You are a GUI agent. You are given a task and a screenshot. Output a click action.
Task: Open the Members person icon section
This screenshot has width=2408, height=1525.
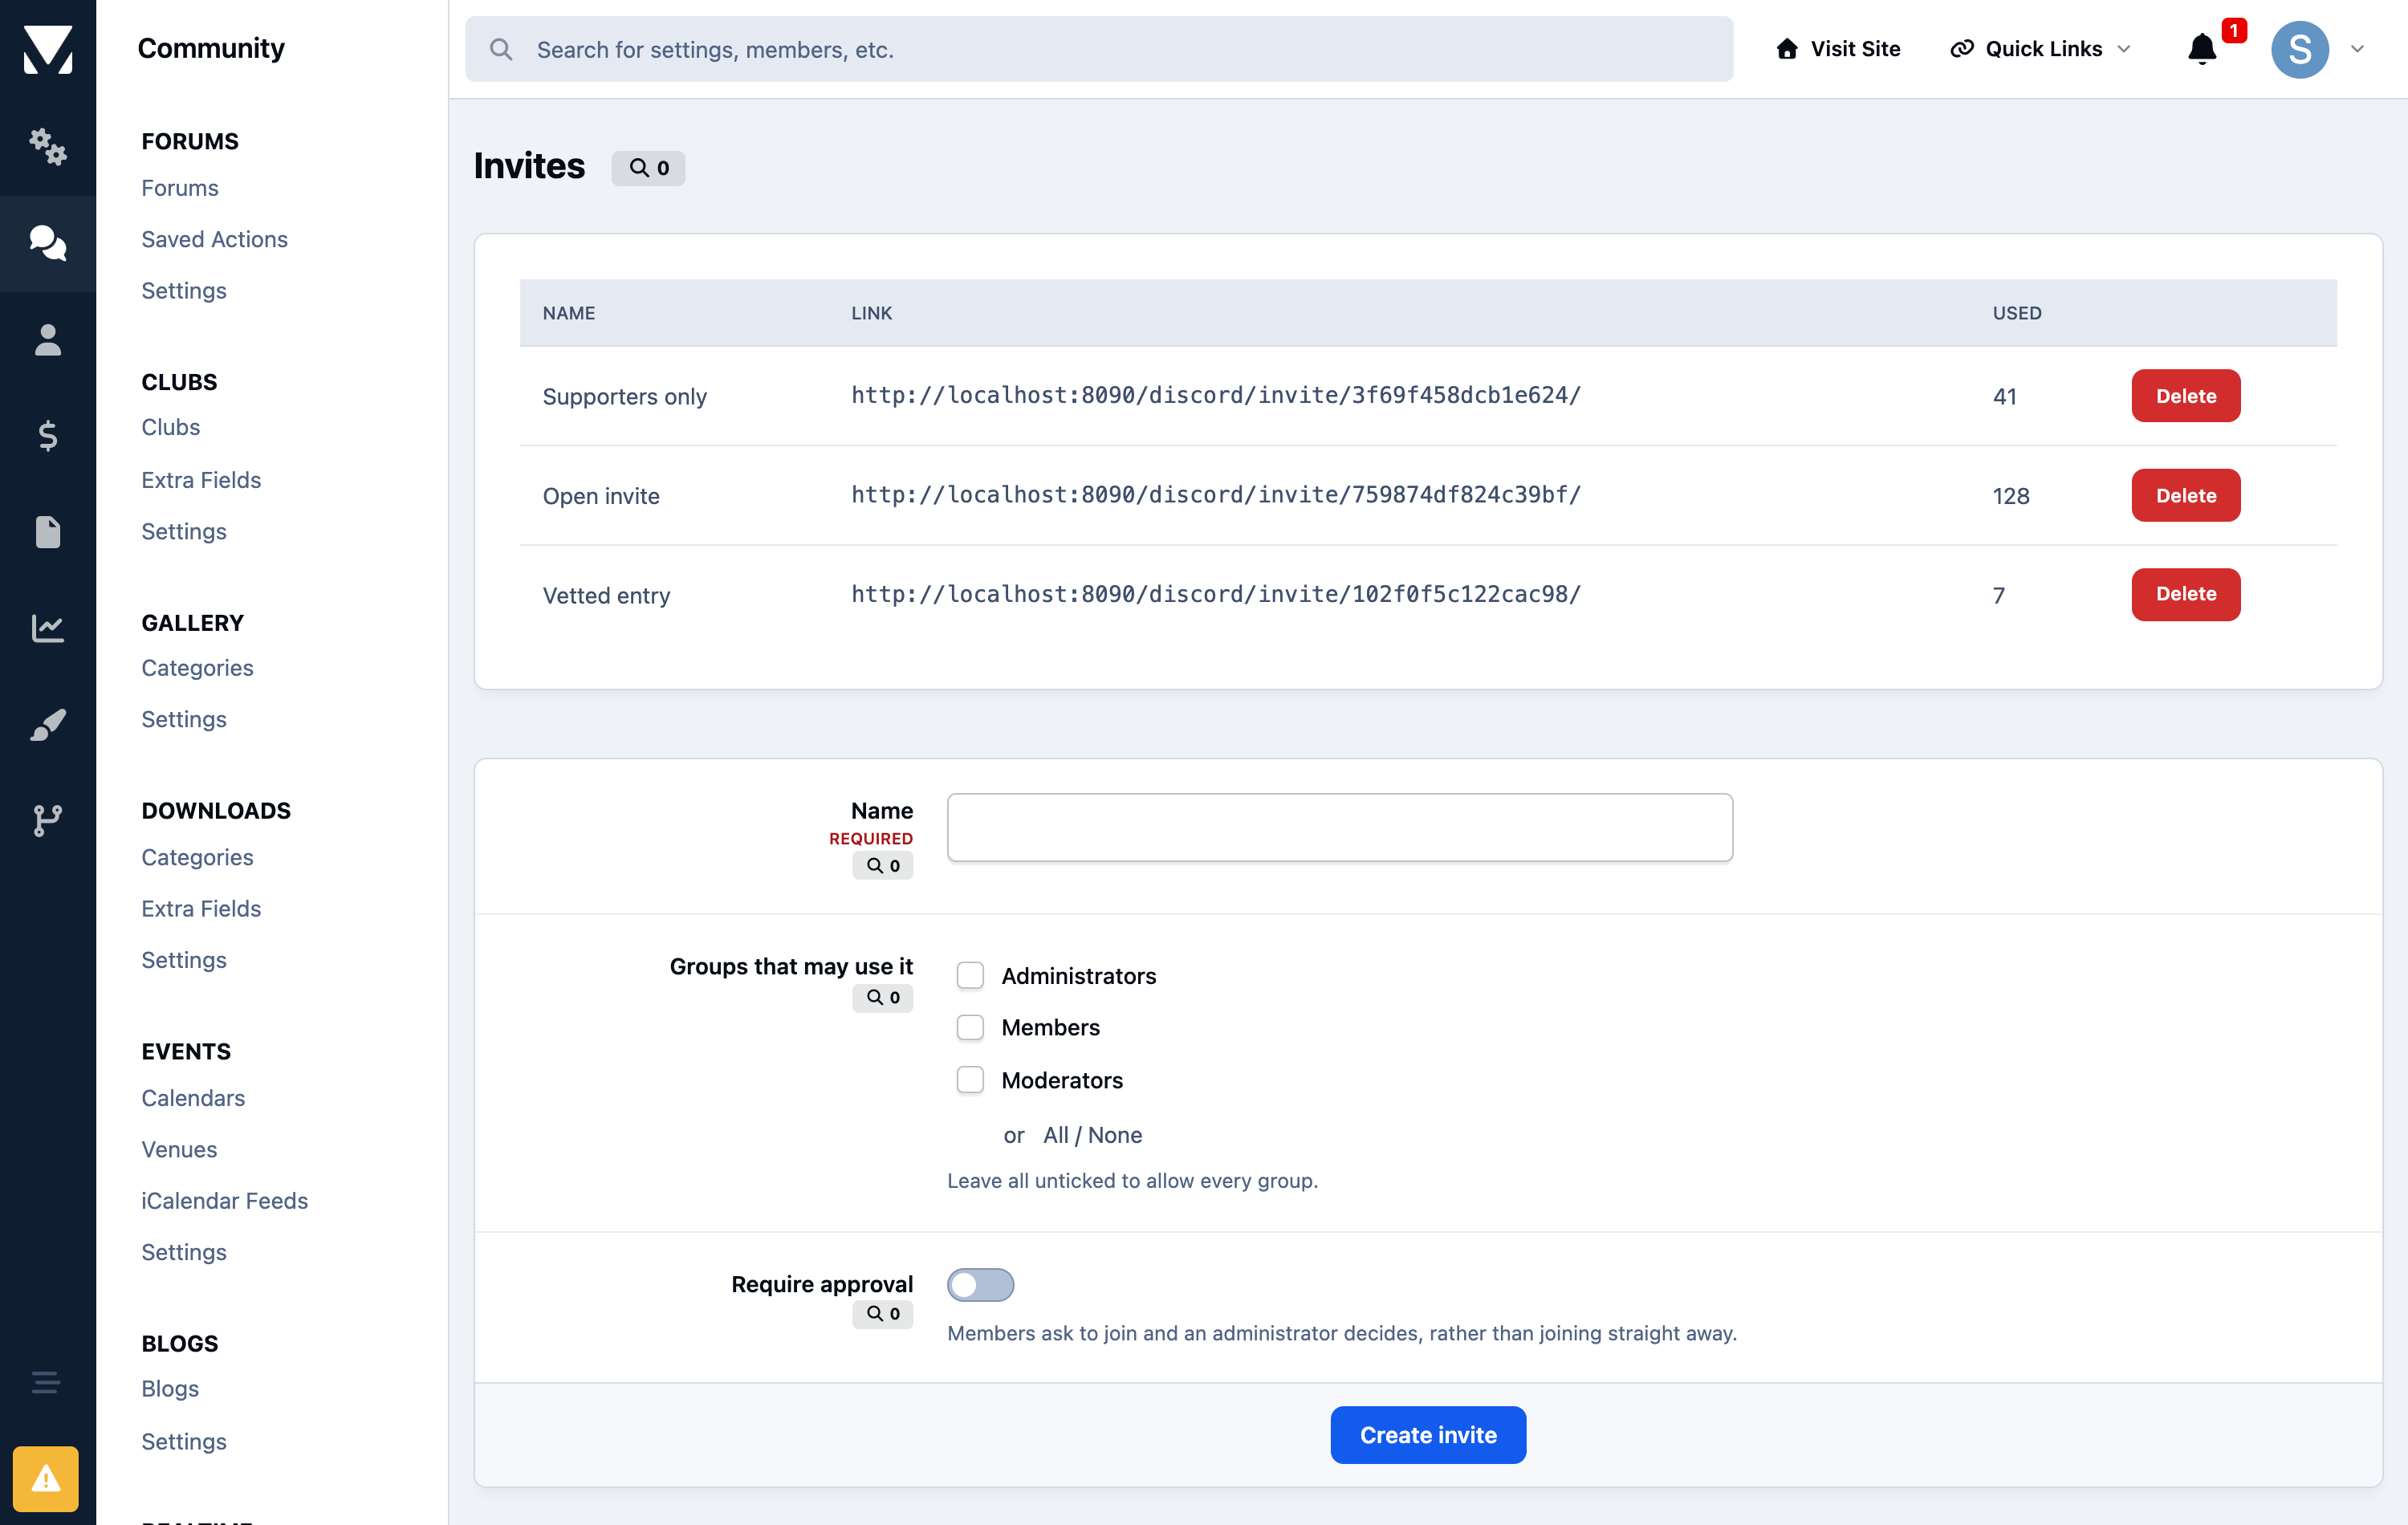click(x=48, y=340)
